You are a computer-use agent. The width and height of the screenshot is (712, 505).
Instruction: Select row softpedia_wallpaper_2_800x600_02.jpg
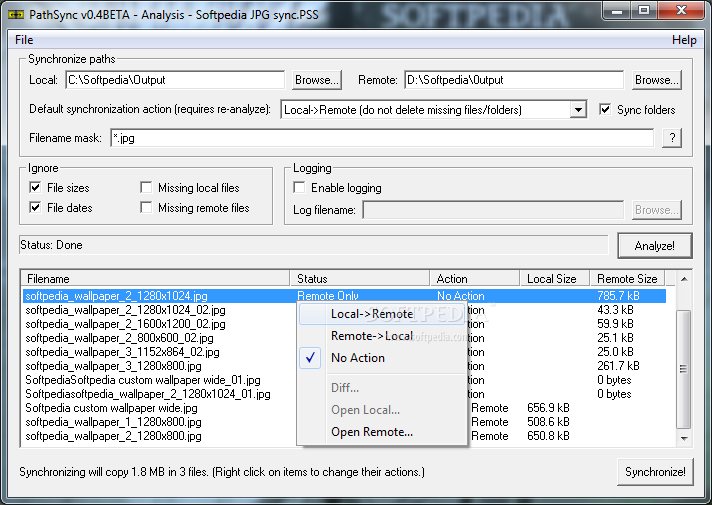344,338
